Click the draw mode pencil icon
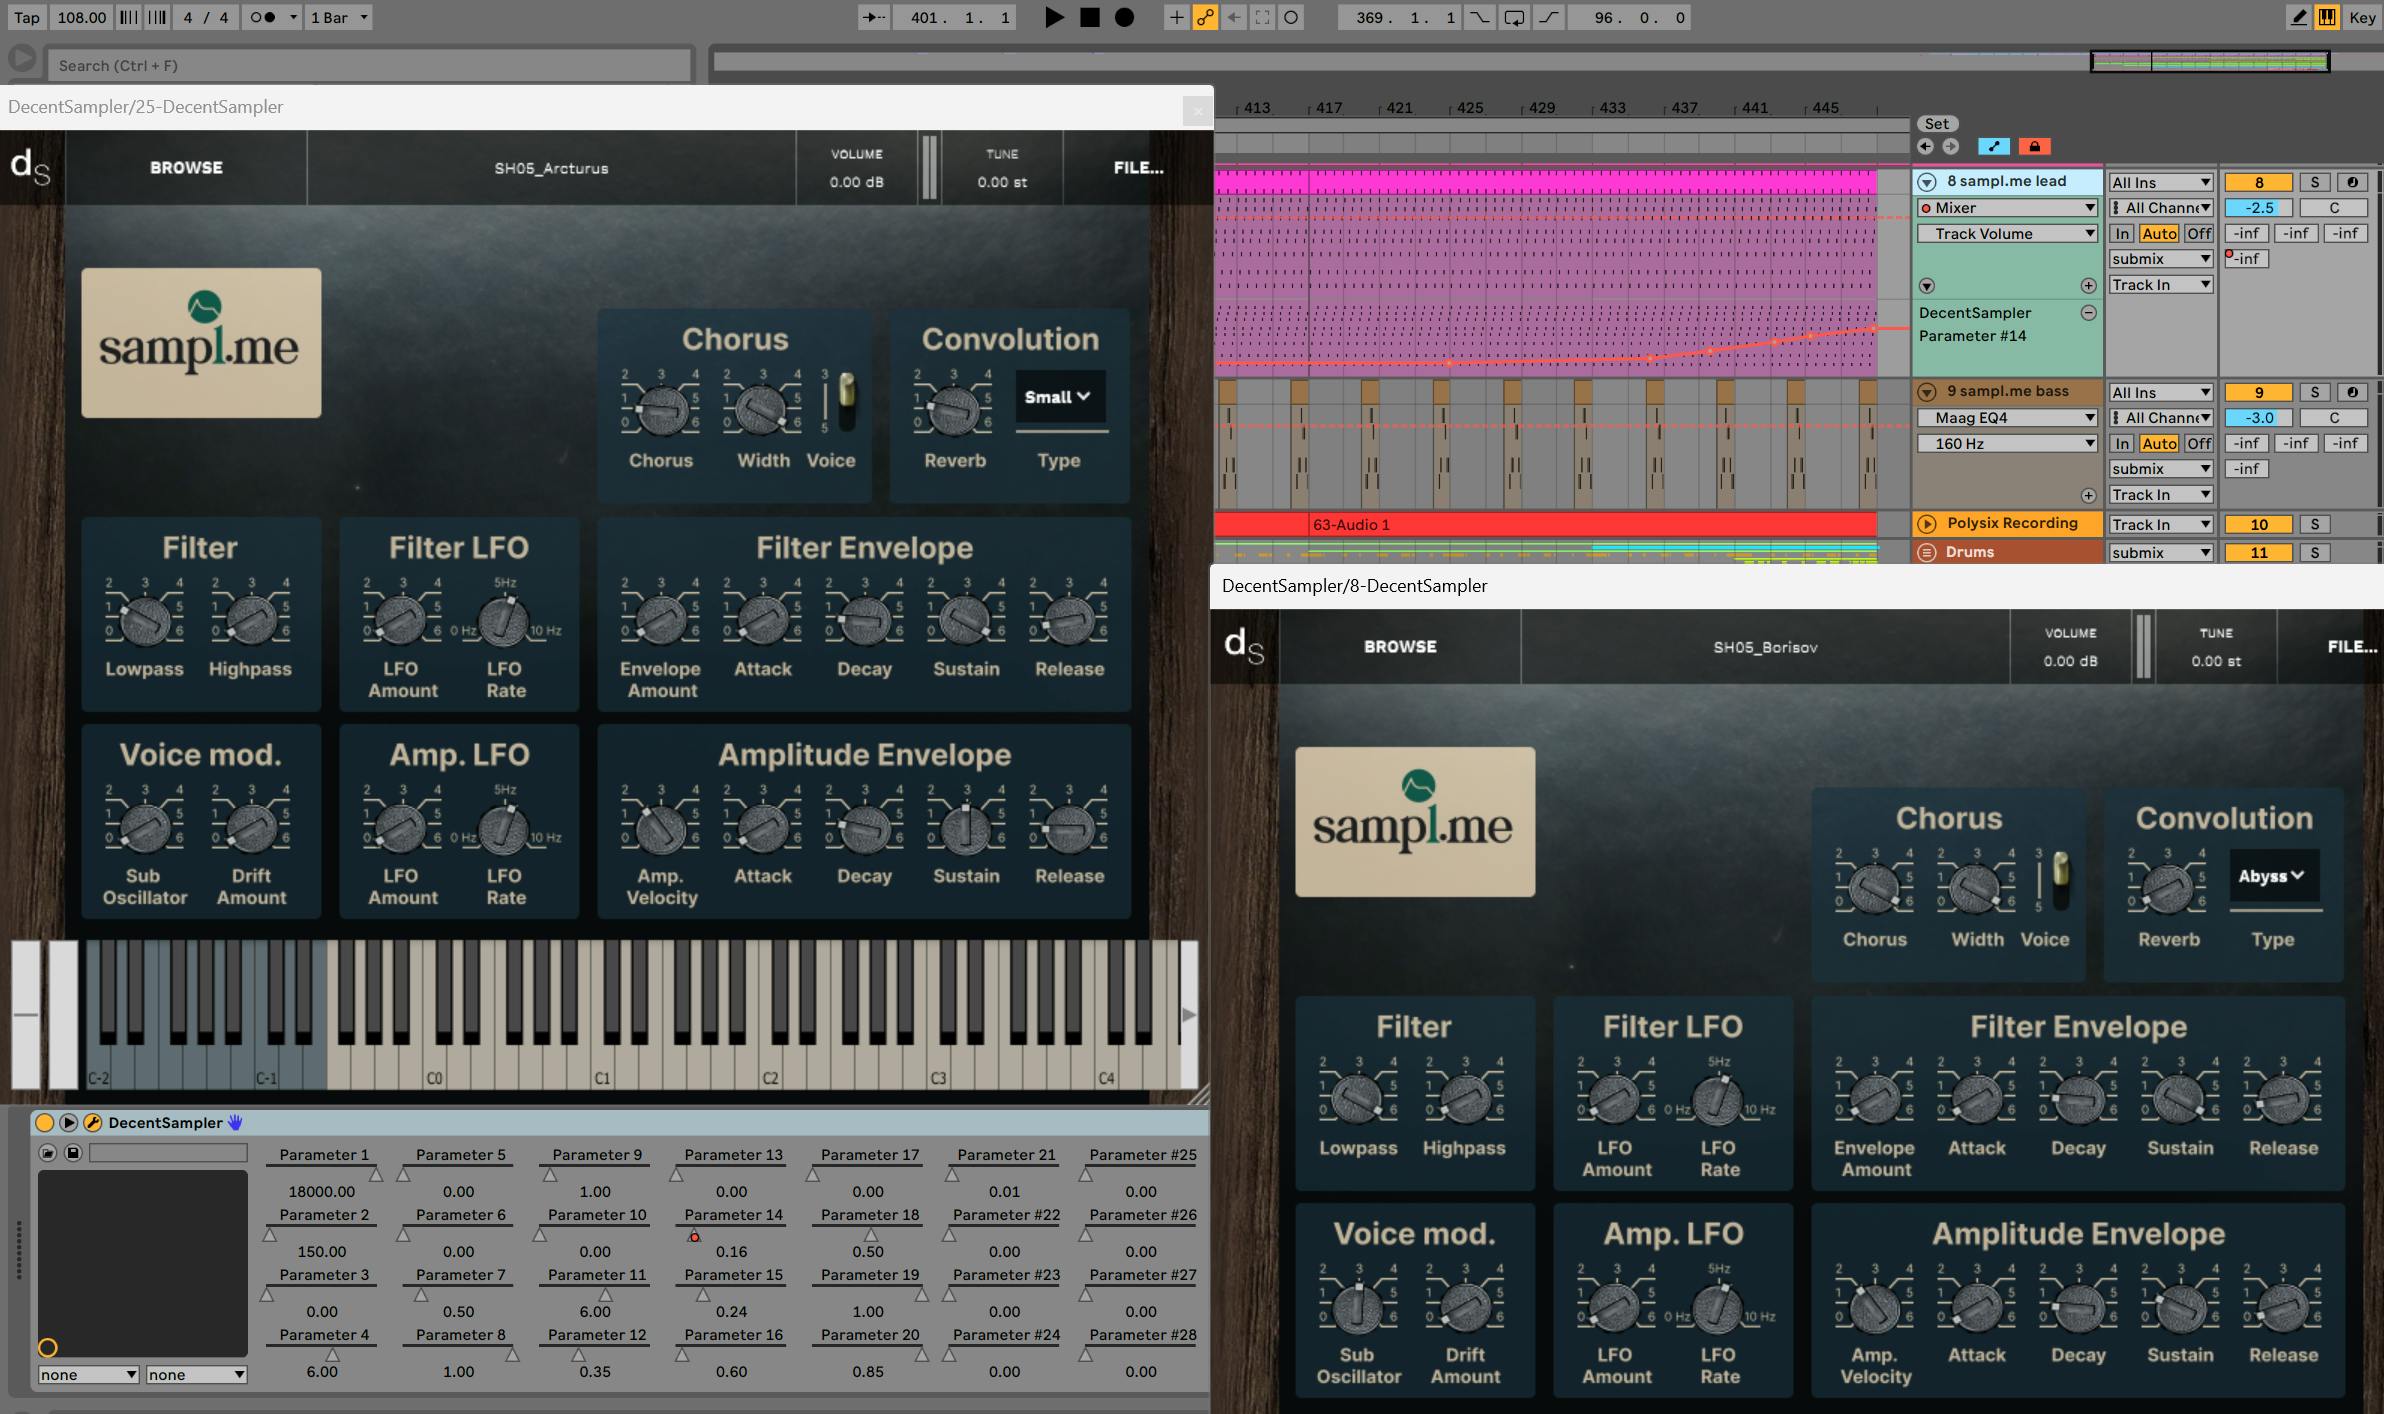The image size is (2384, 1414). click(x=2299, y=17)
